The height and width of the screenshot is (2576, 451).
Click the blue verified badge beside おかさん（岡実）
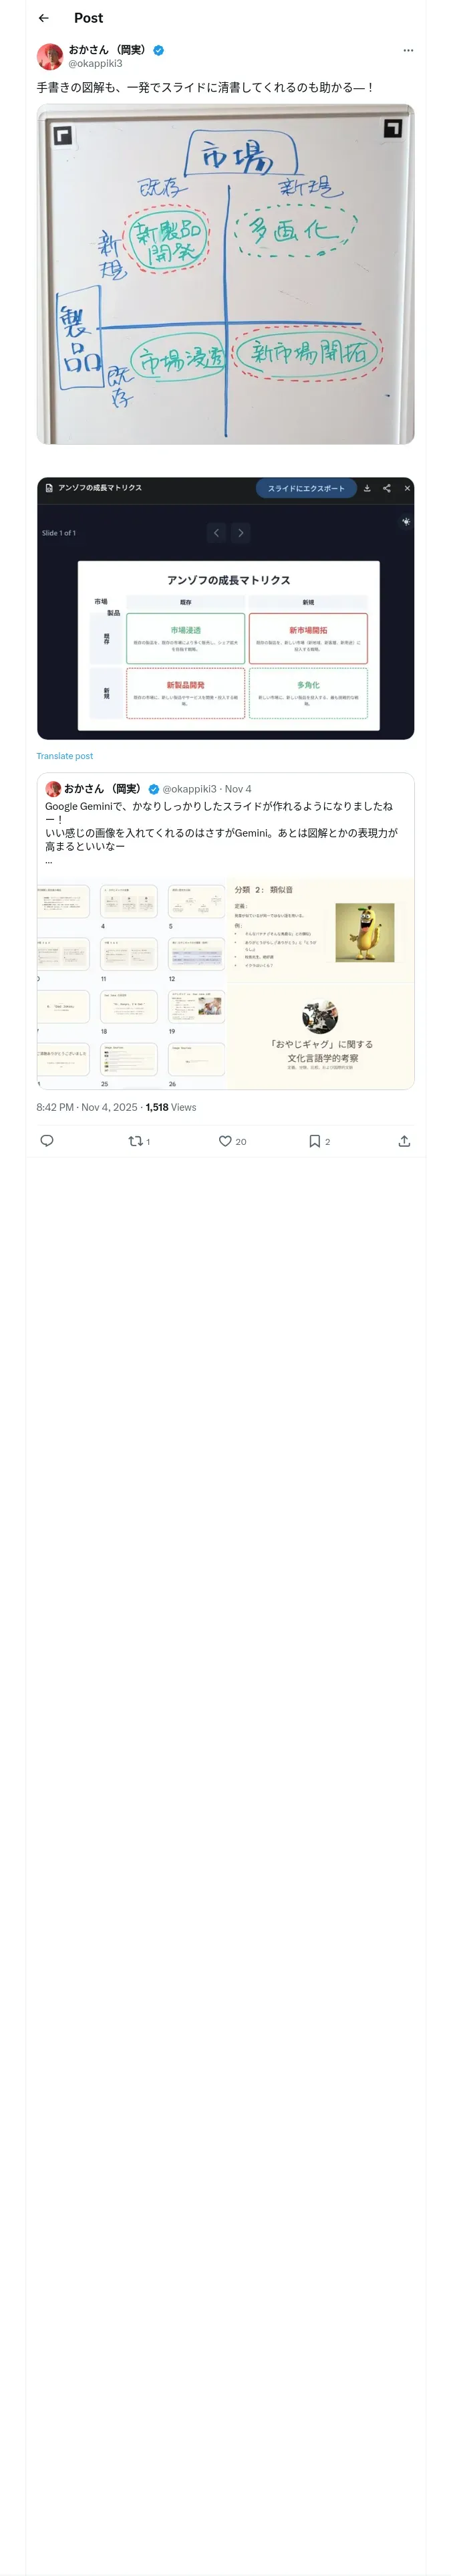point(158,50)
